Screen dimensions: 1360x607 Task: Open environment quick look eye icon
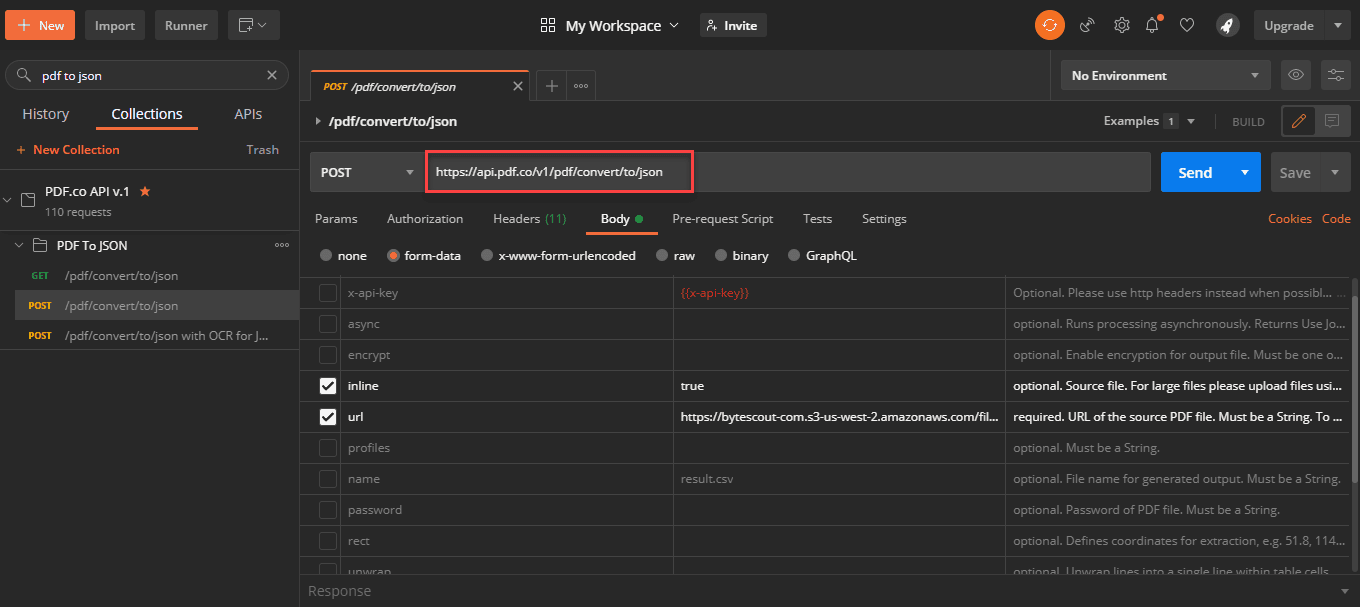point(1296,75)
